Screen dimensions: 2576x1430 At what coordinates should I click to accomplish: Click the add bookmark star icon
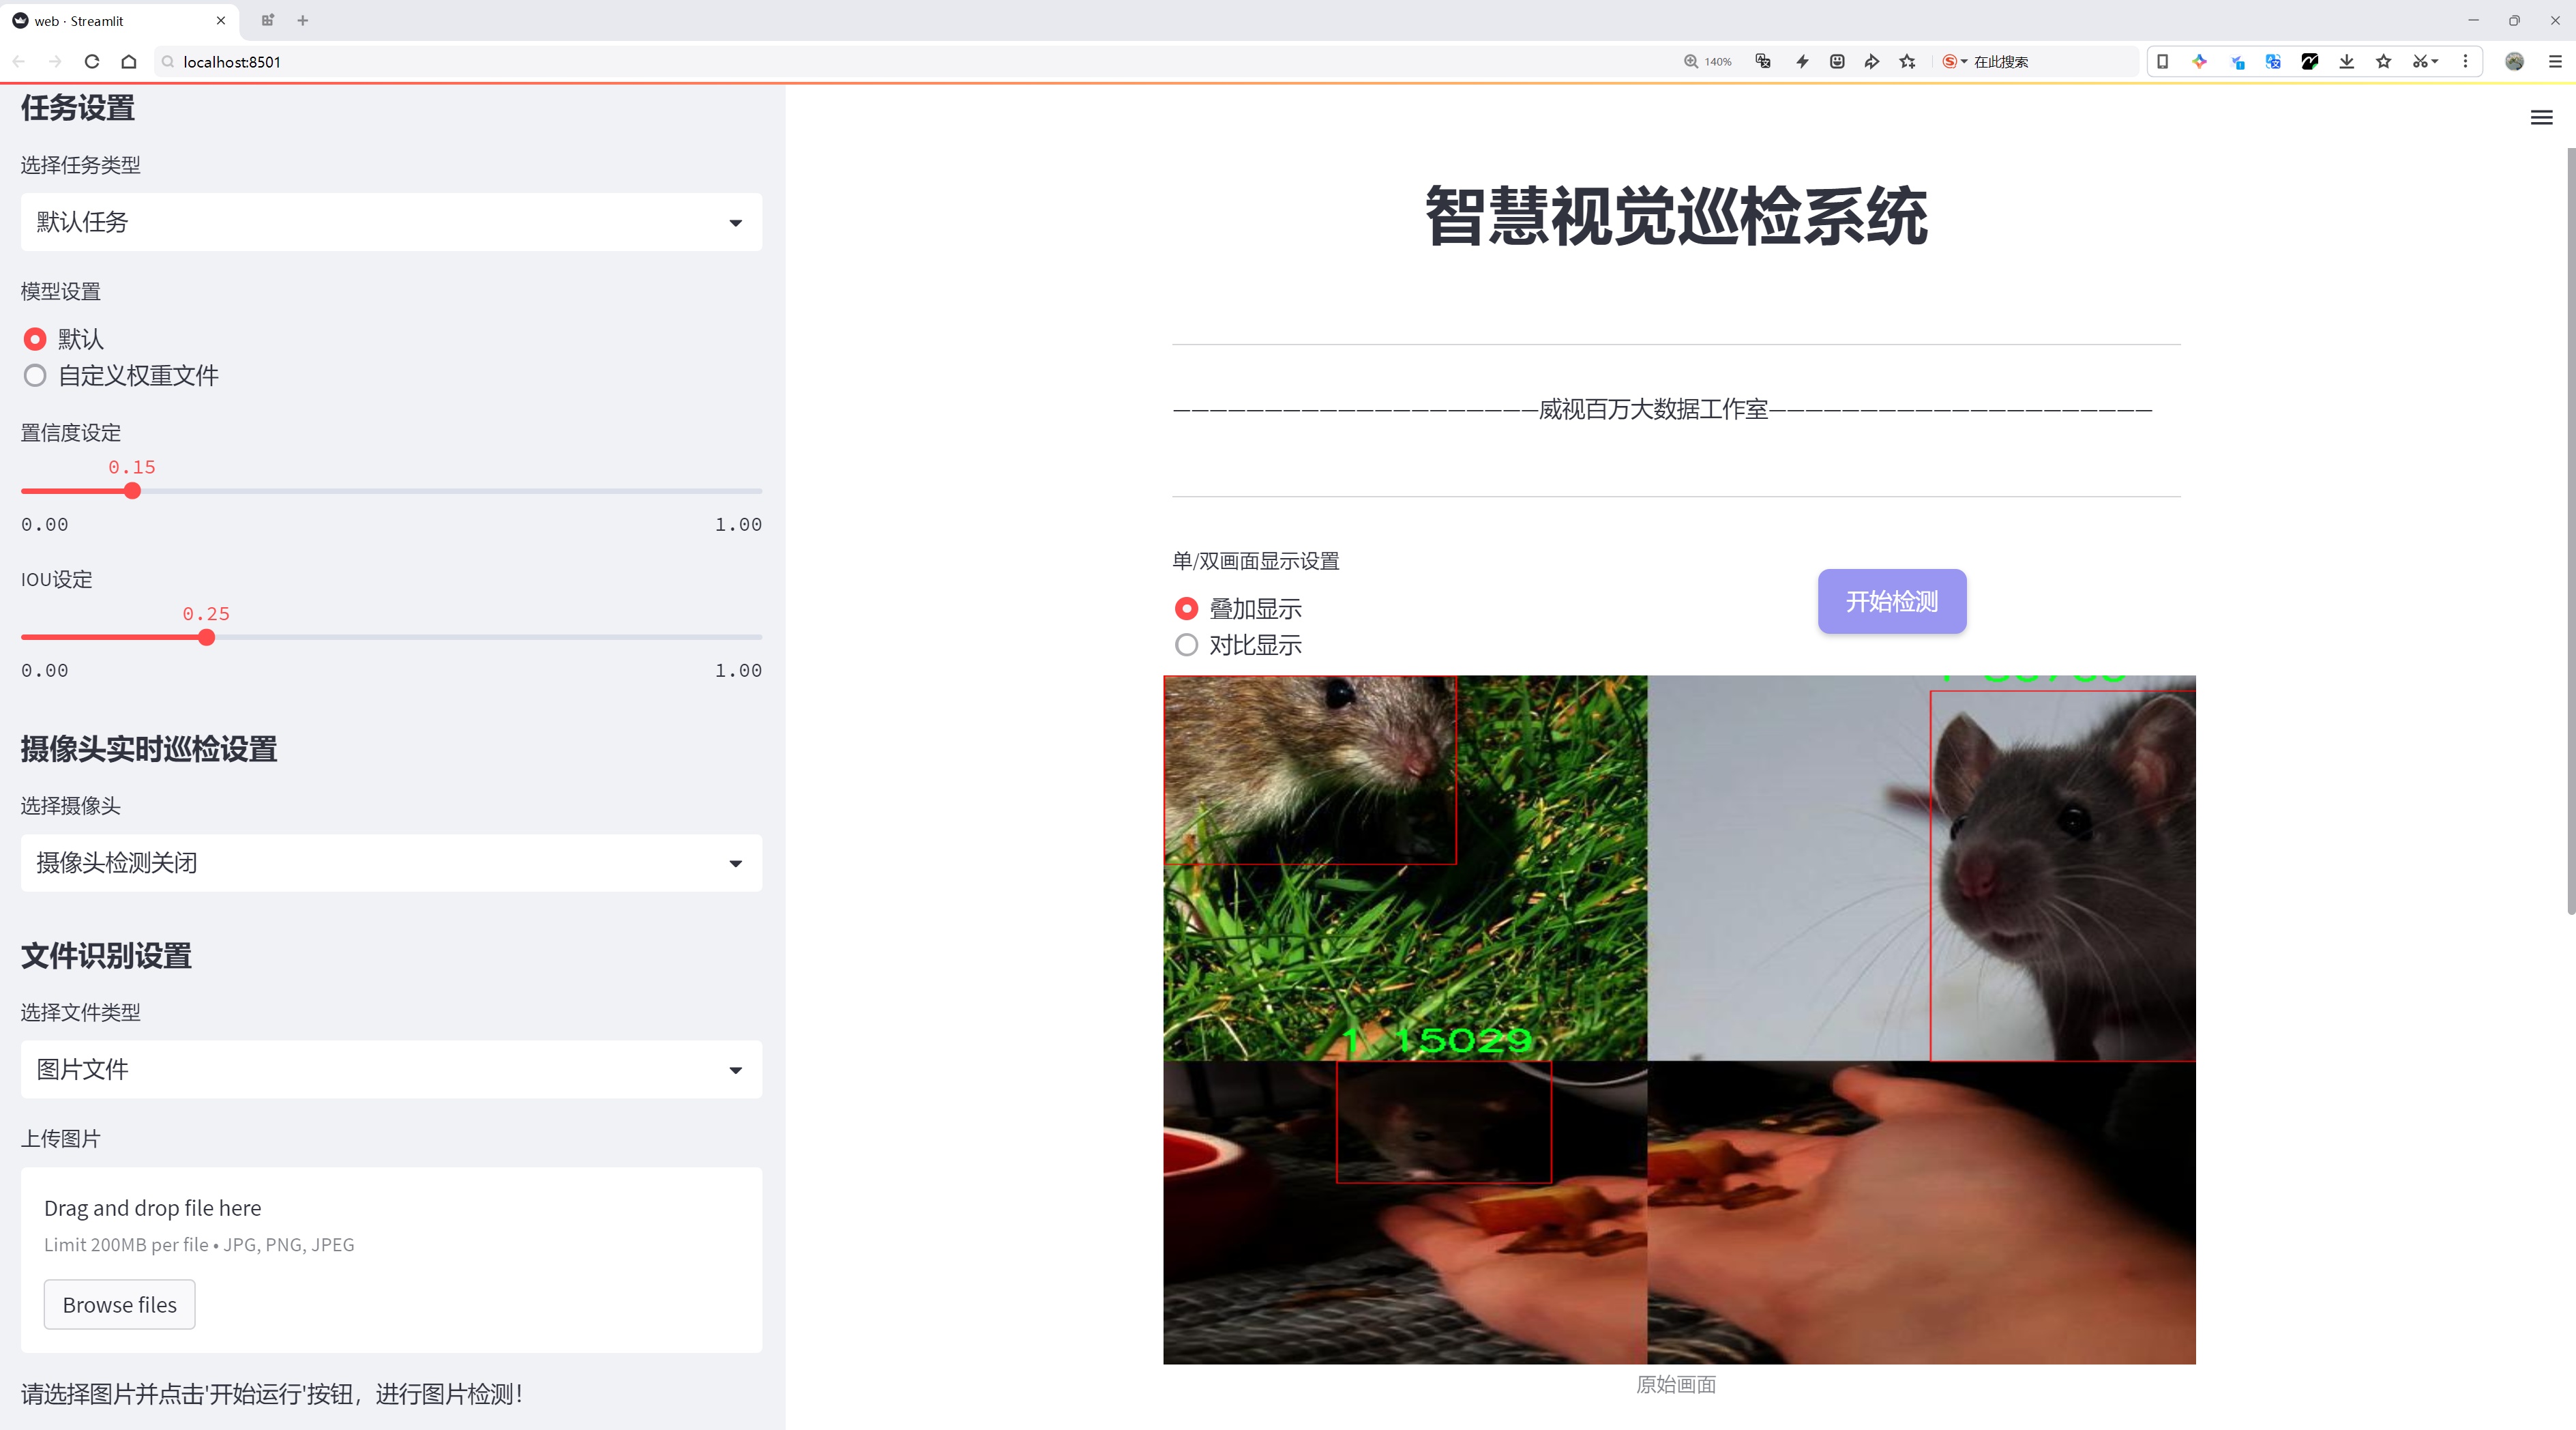tap(1908, 62)
